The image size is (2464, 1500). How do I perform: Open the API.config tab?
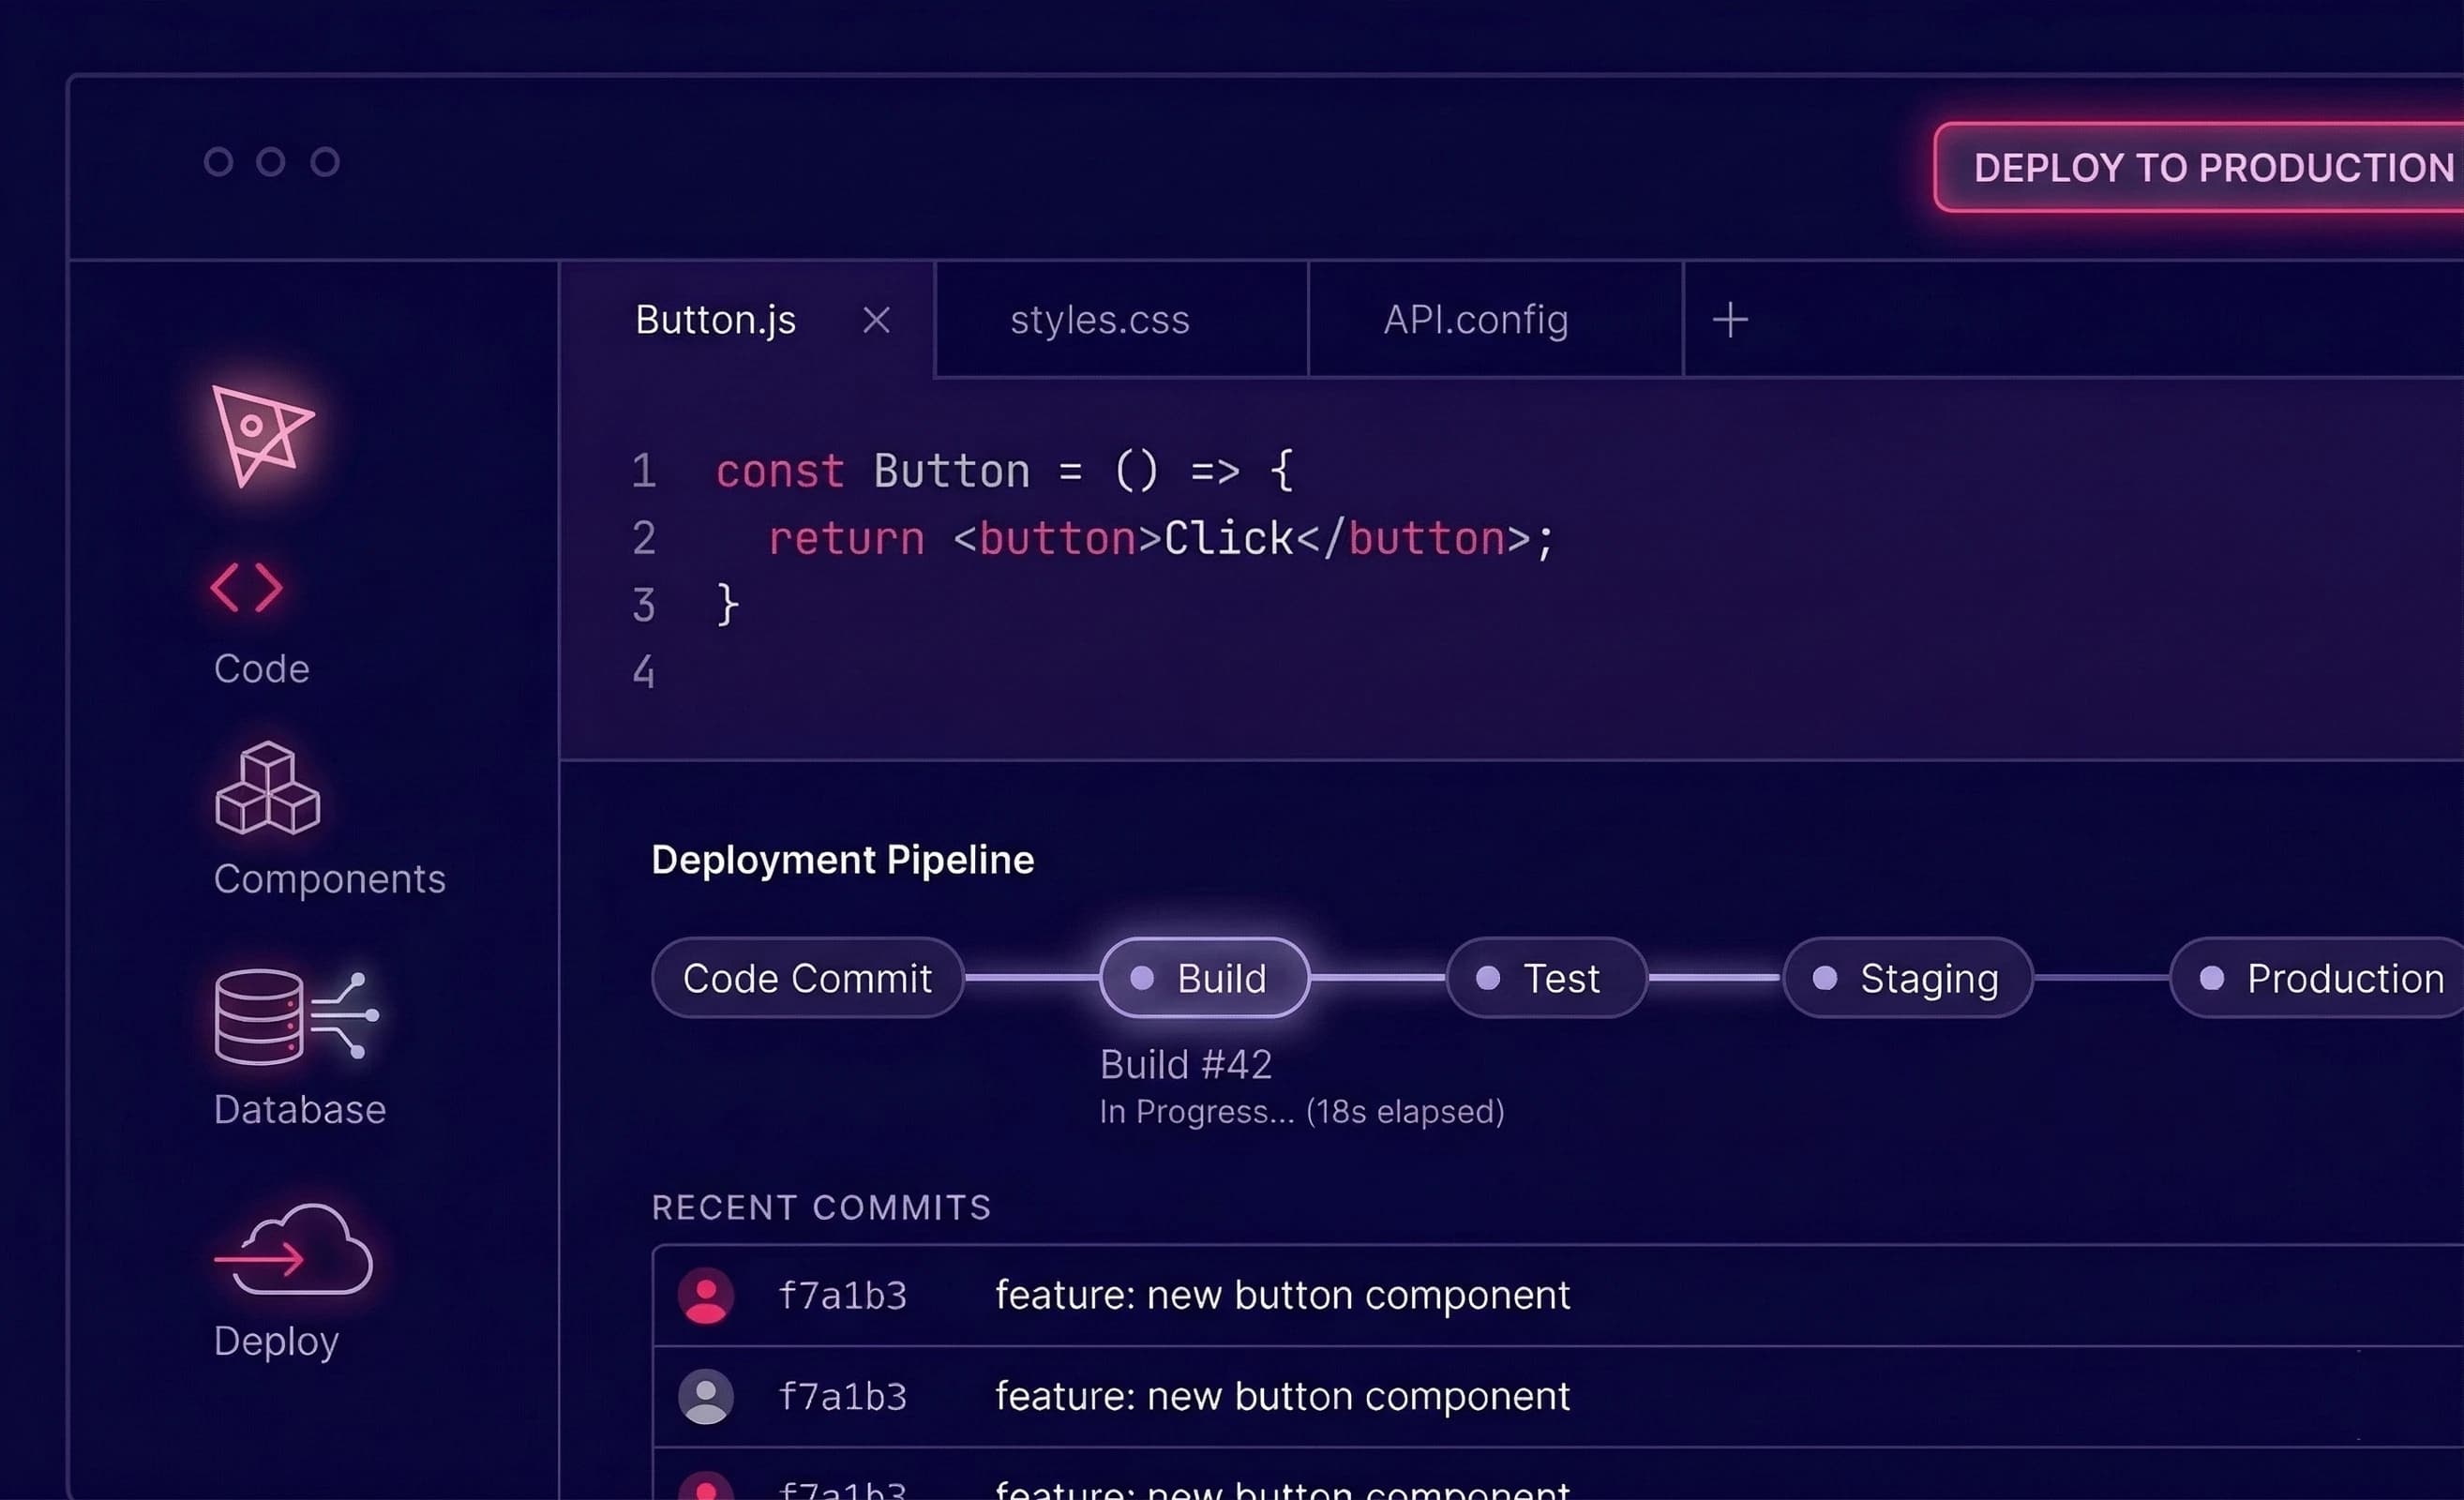tap(1474, 319)
